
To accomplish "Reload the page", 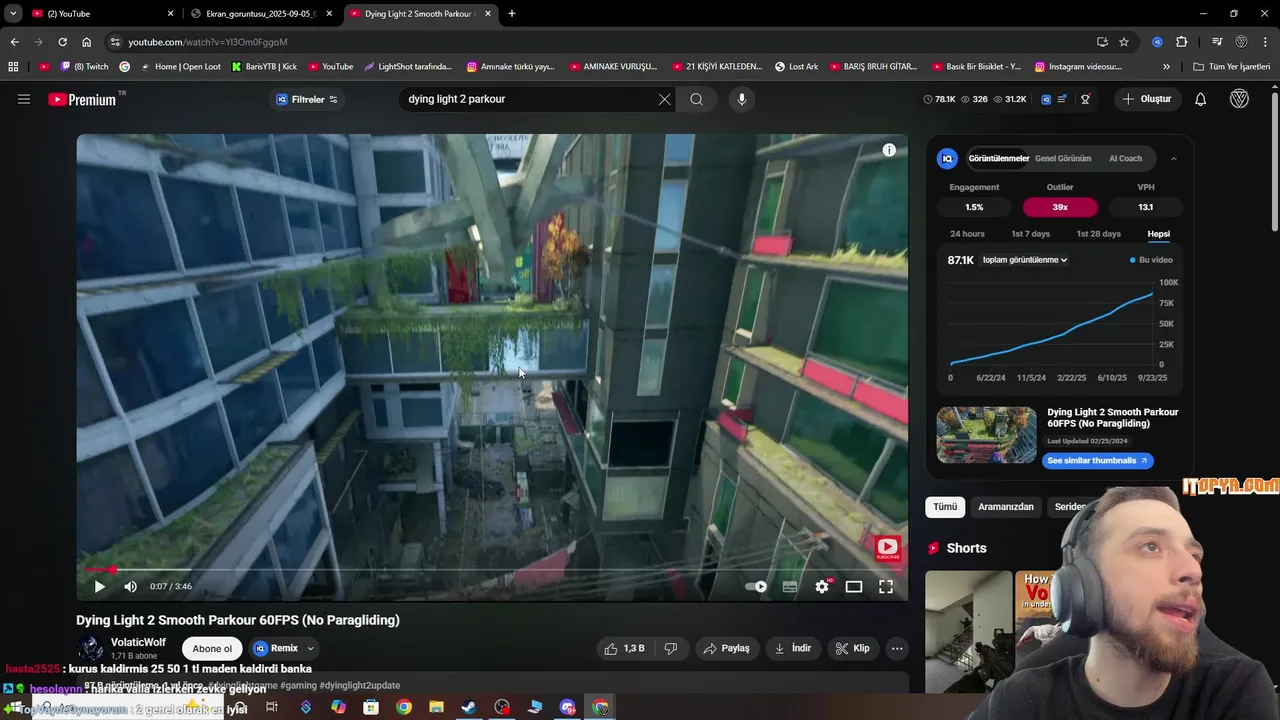I will (62, 42).
